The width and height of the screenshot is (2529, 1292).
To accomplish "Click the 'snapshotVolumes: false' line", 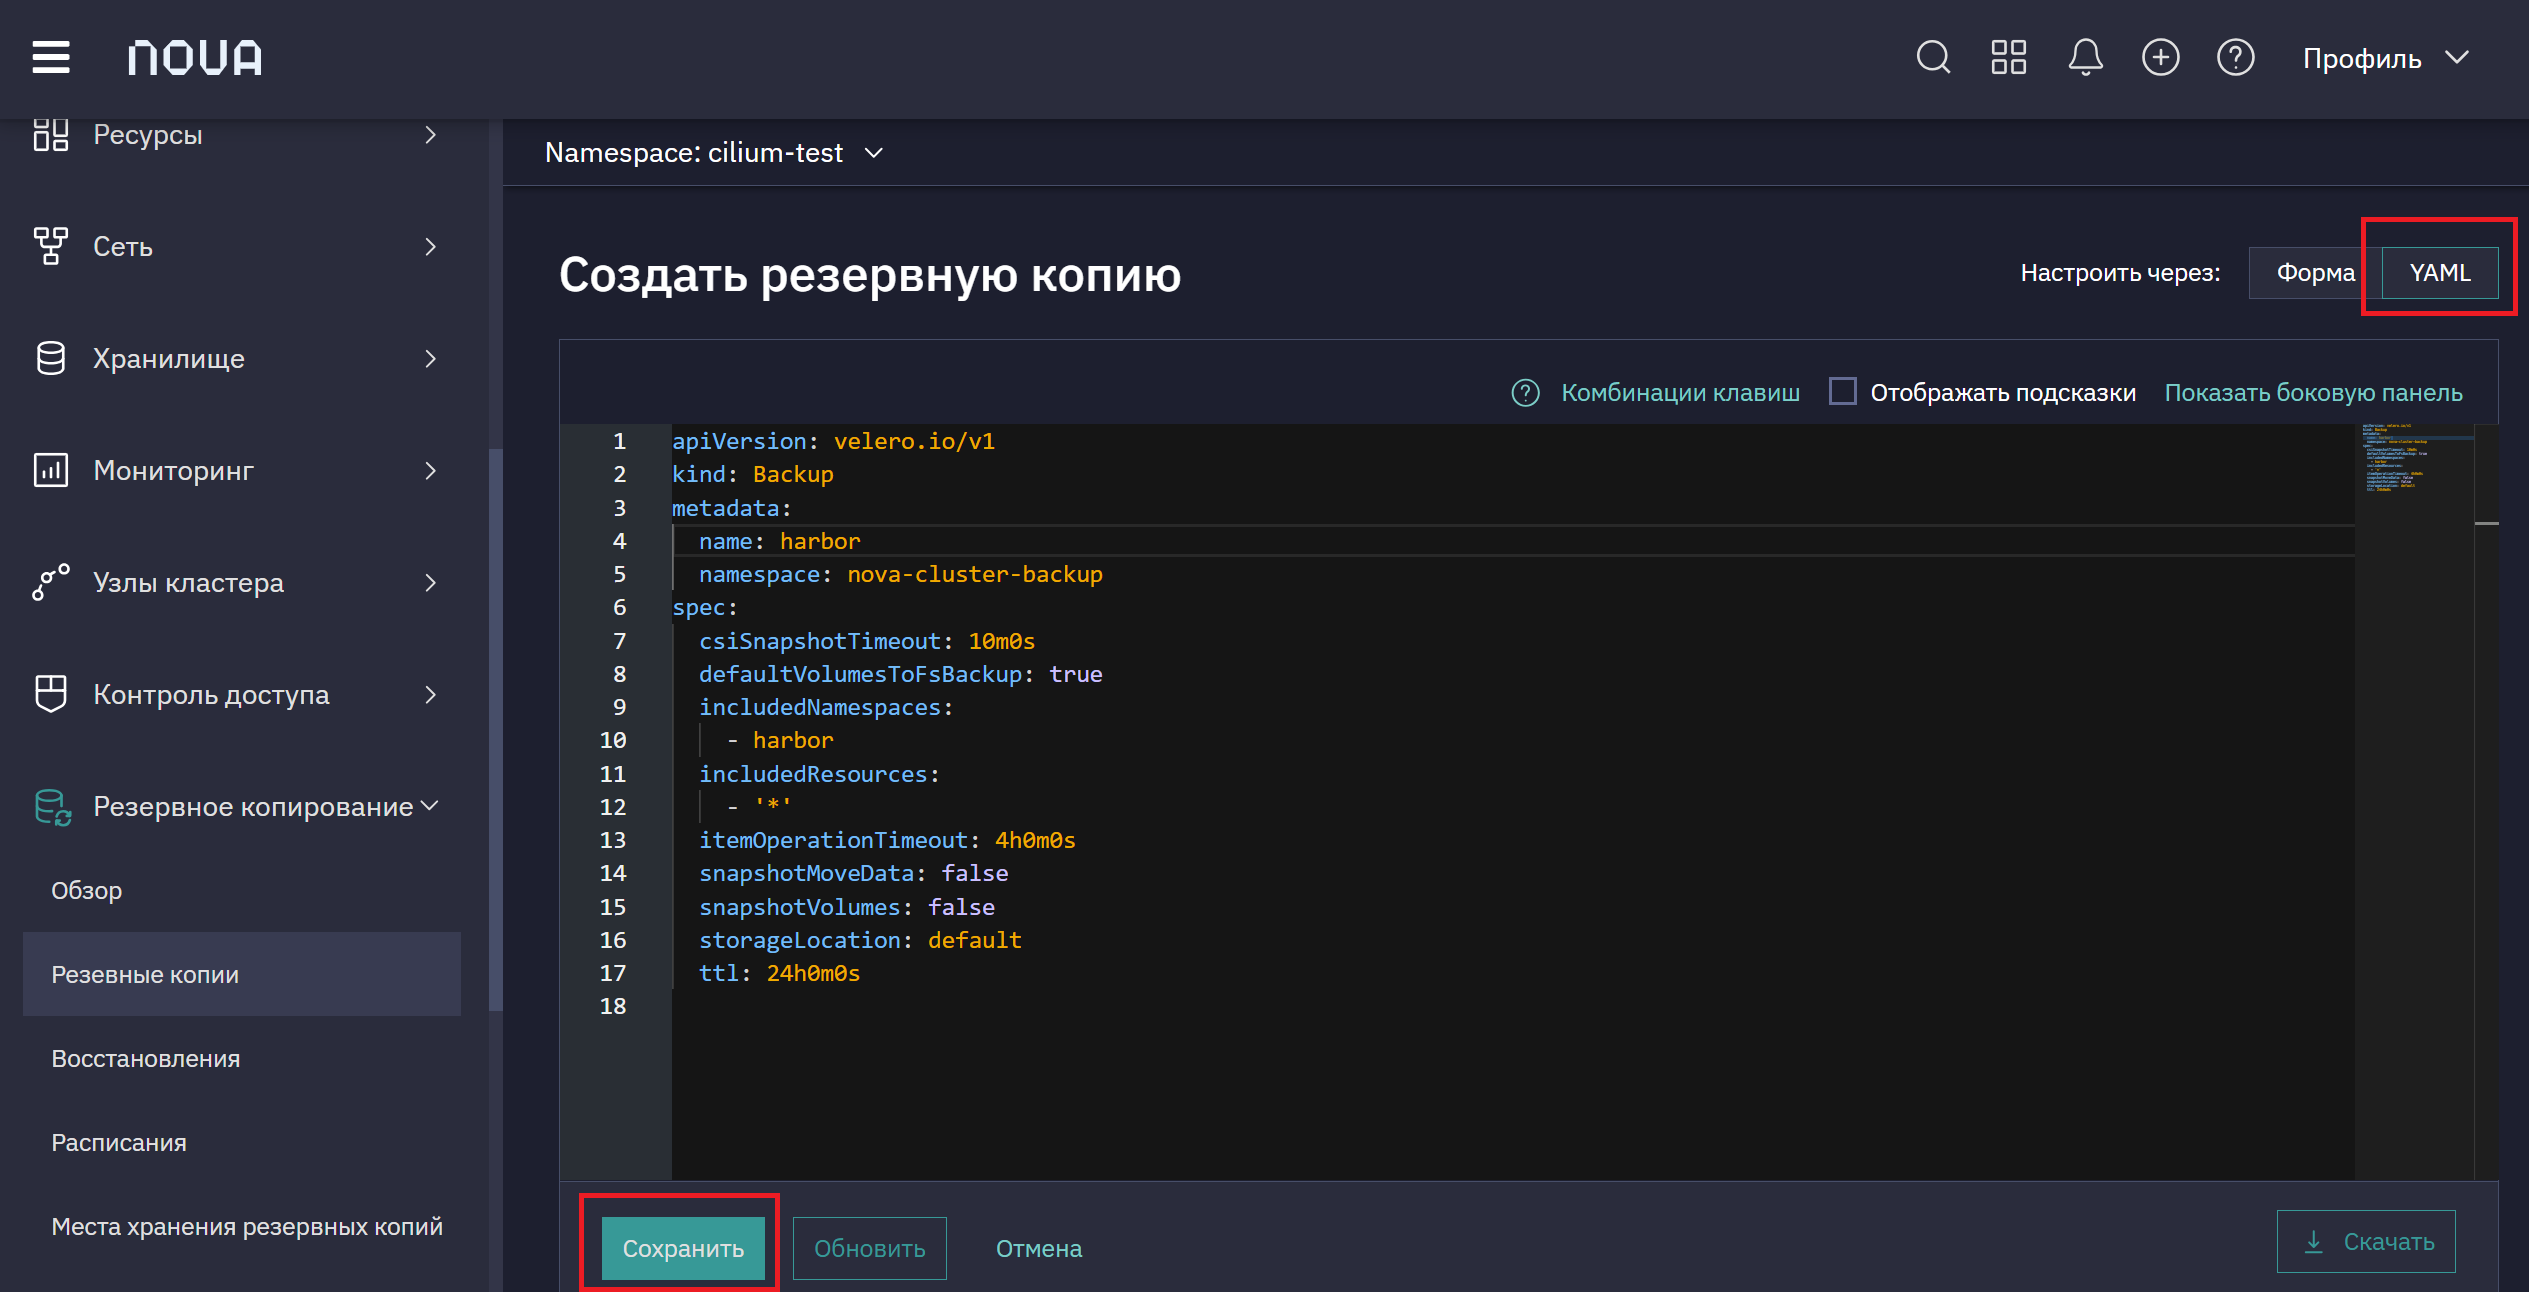I will point(846,907).
